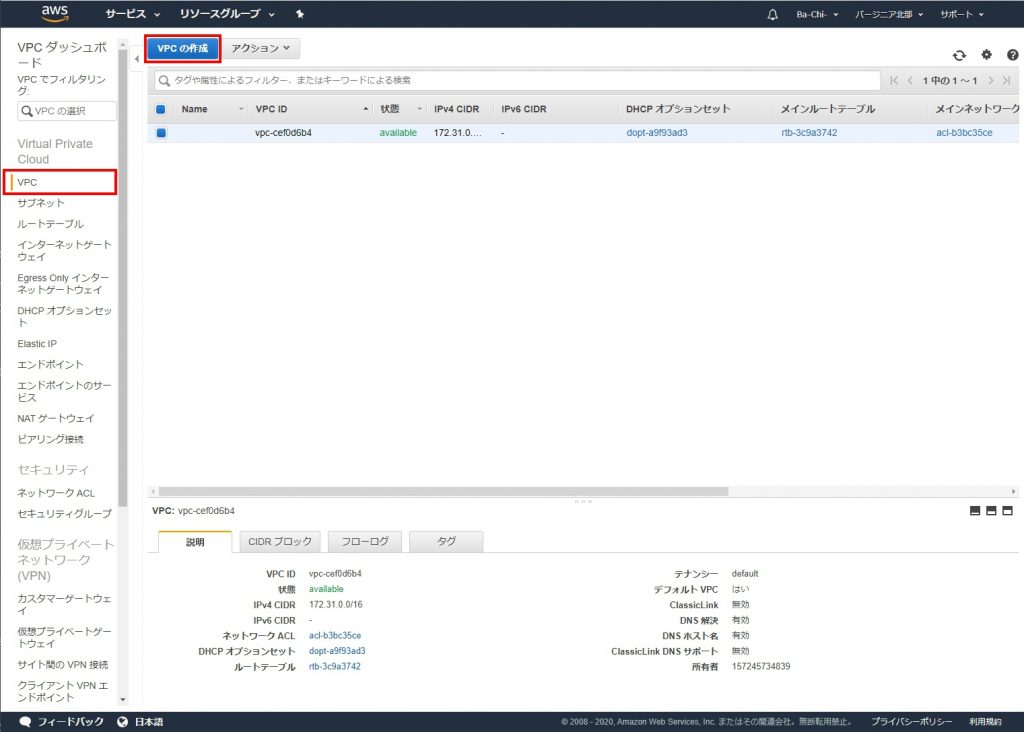Open the サポート menu

click(x=962, y=14)
